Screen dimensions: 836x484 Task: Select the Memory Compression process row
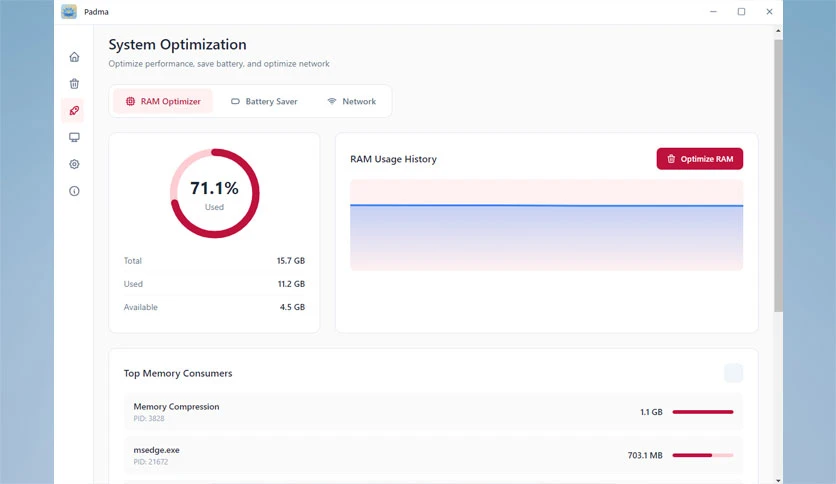[433, 412]
